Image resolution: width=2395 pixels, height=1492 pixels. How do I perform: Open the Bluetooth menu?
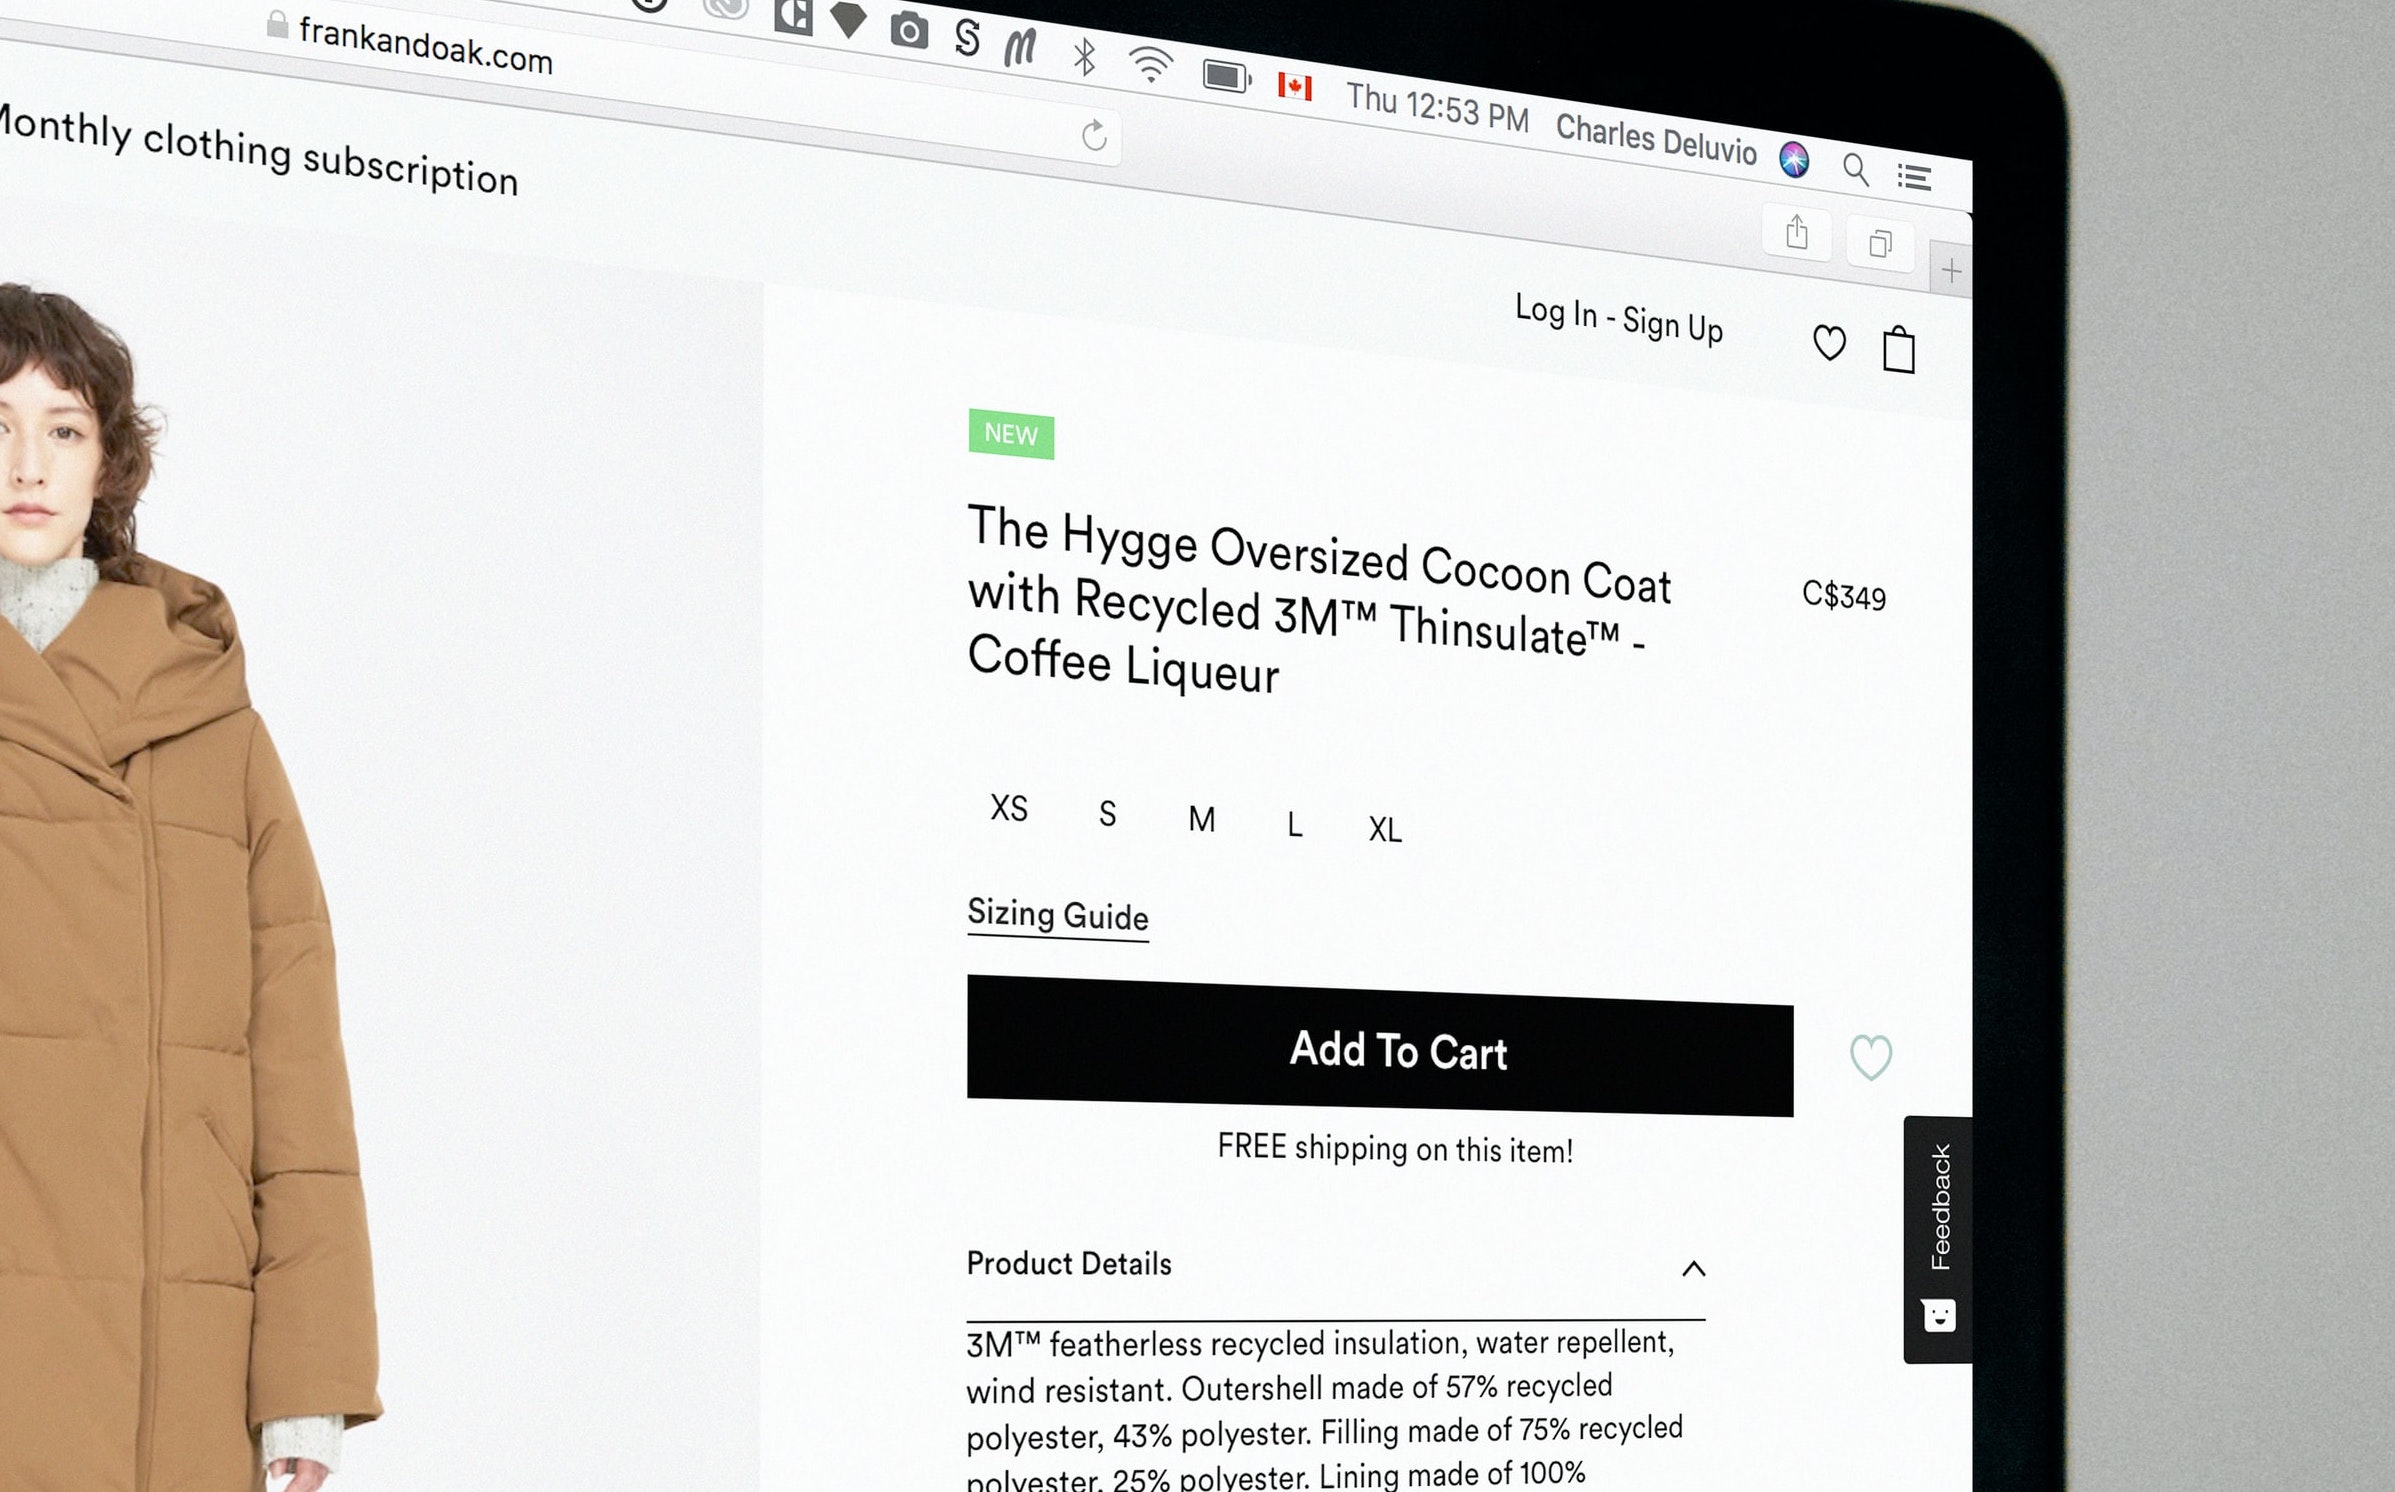click(1084, 55)
